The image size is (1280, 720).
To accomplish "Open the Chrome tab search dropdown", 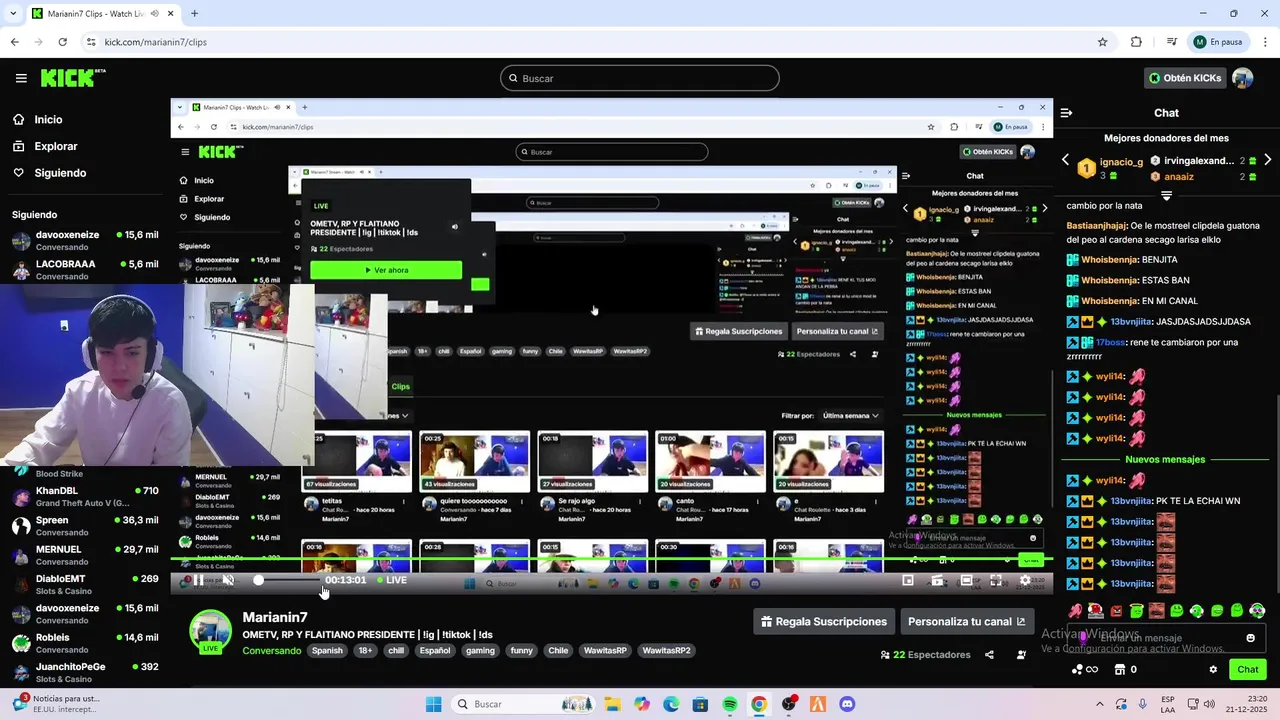I will (x=11, y=13).
